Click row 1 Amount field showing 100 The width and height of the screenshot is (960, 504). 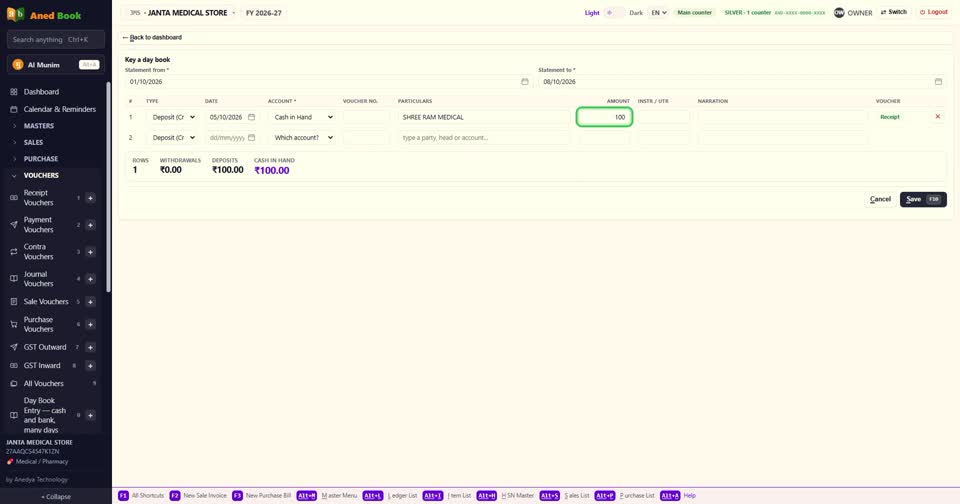point(604,117)
